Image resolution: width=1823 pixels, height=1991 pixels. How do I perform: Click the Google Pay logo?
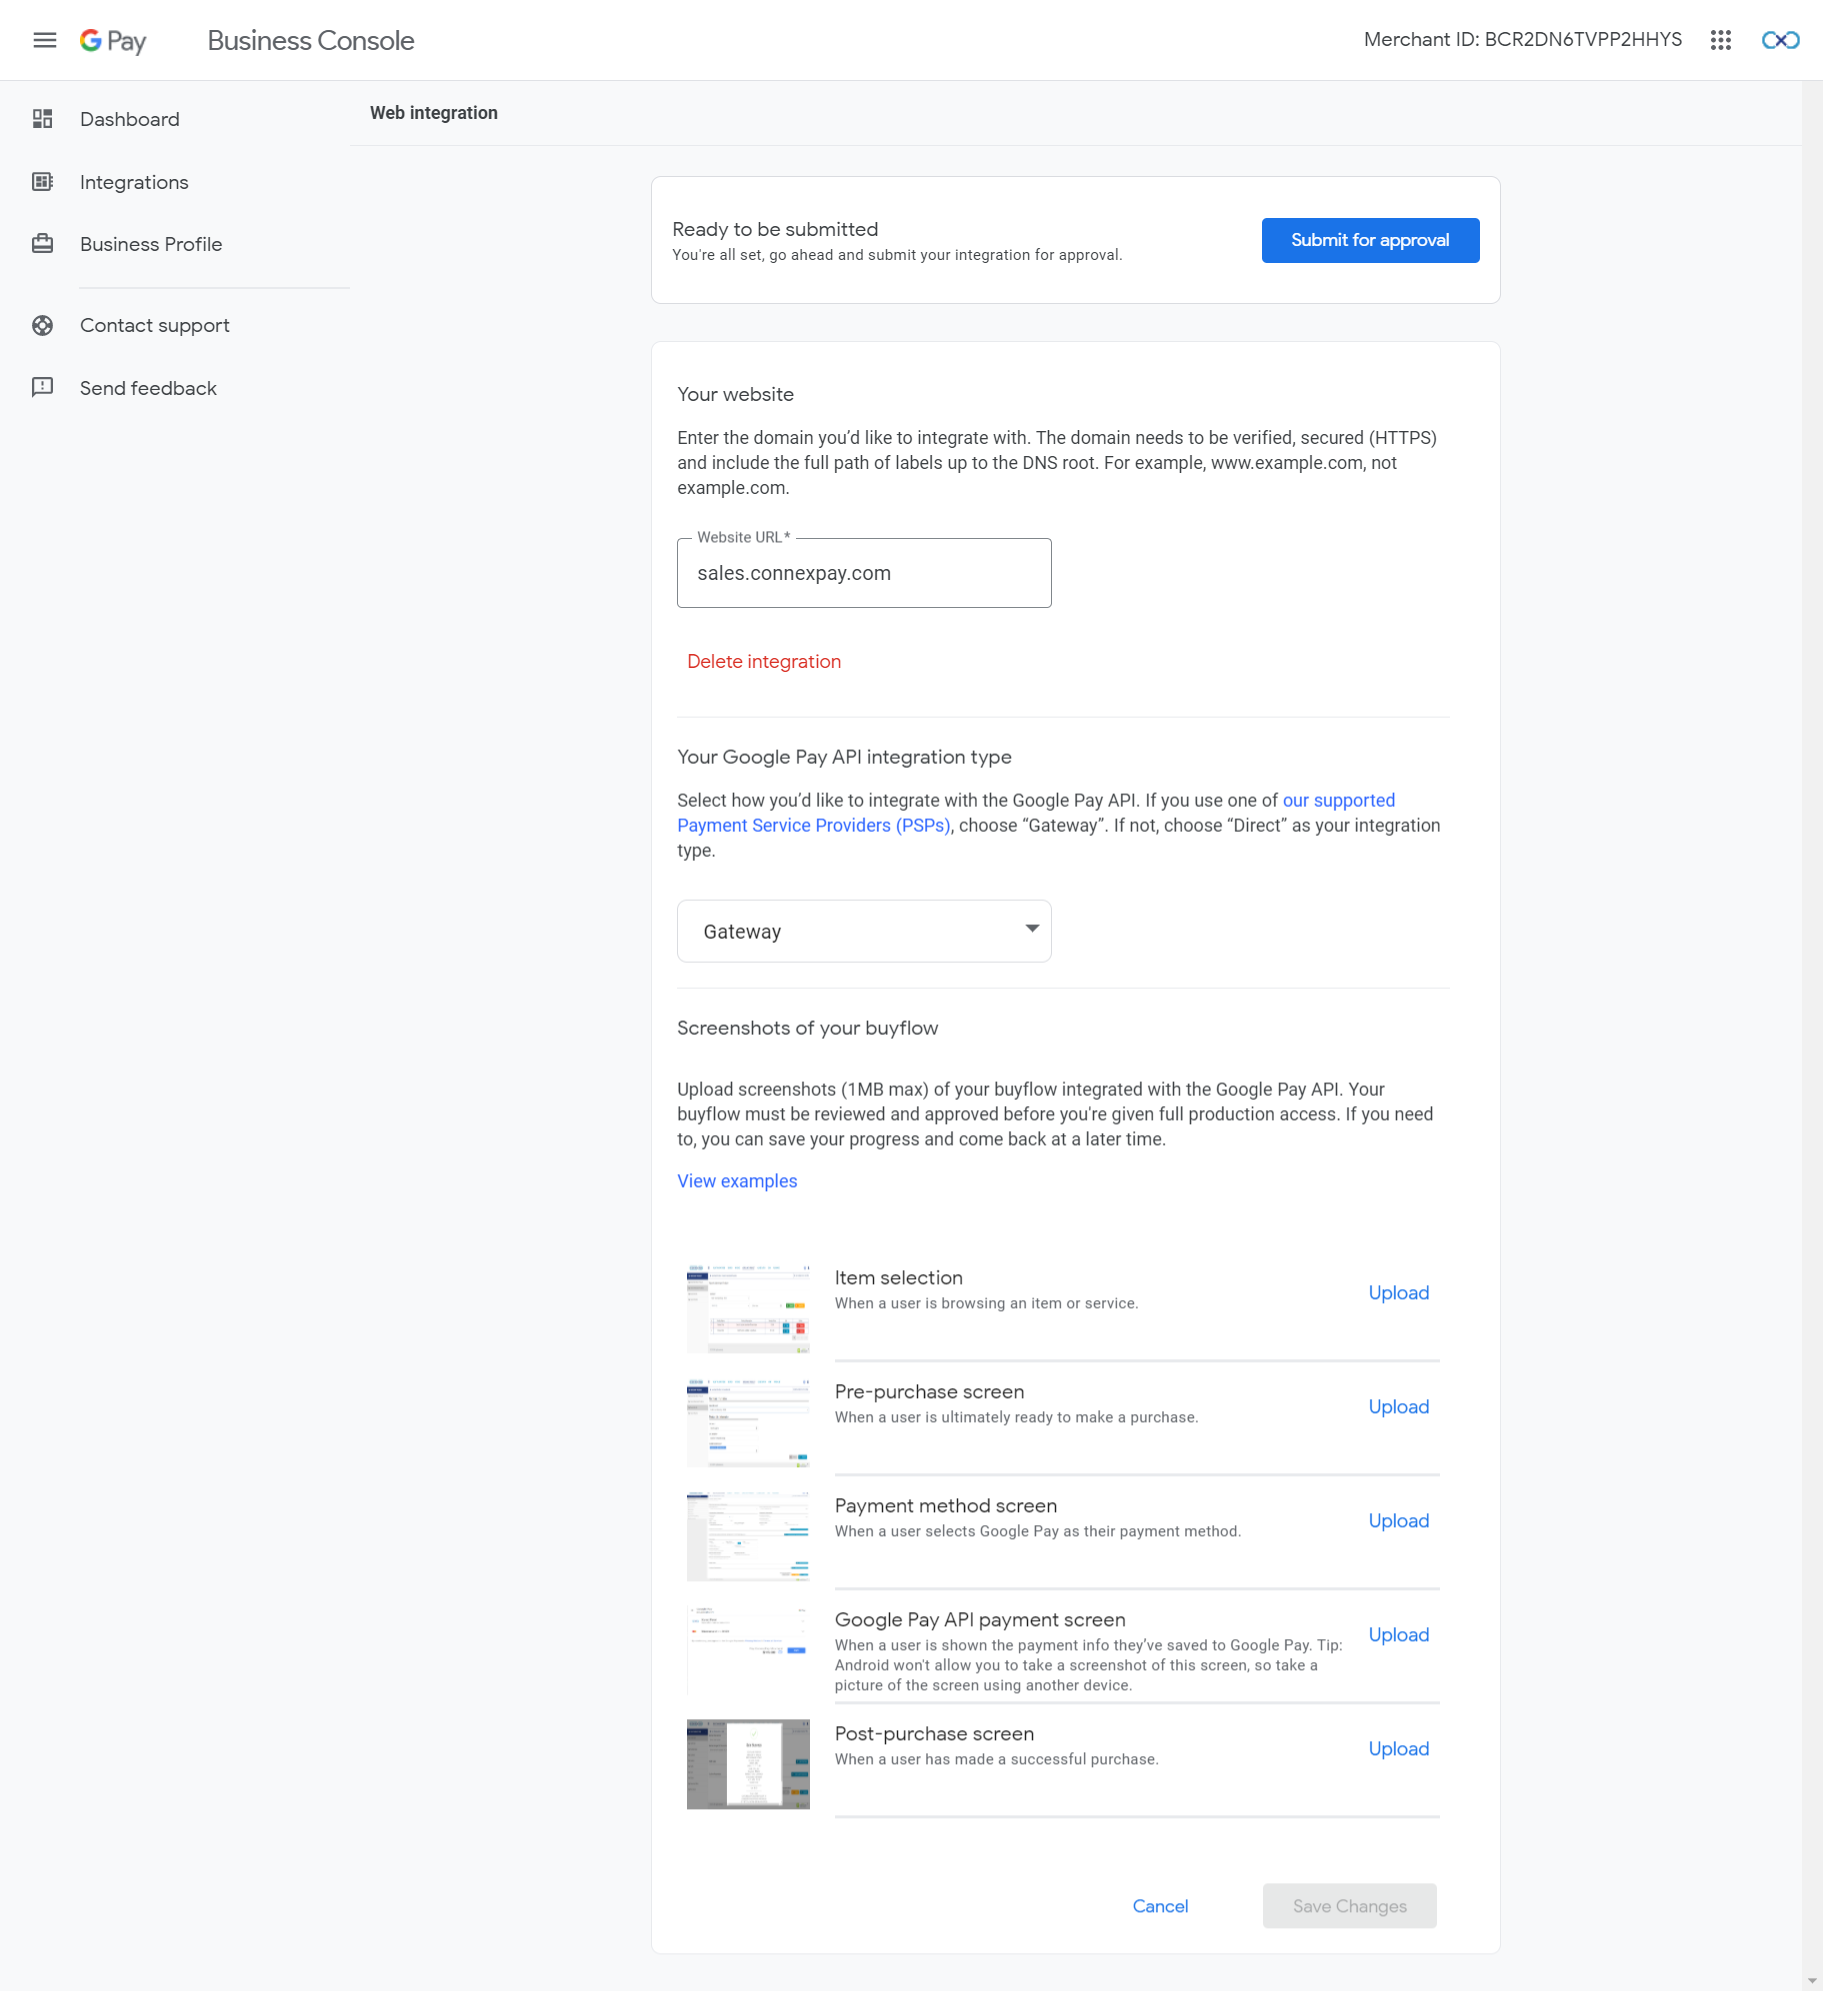pos(113,40)
